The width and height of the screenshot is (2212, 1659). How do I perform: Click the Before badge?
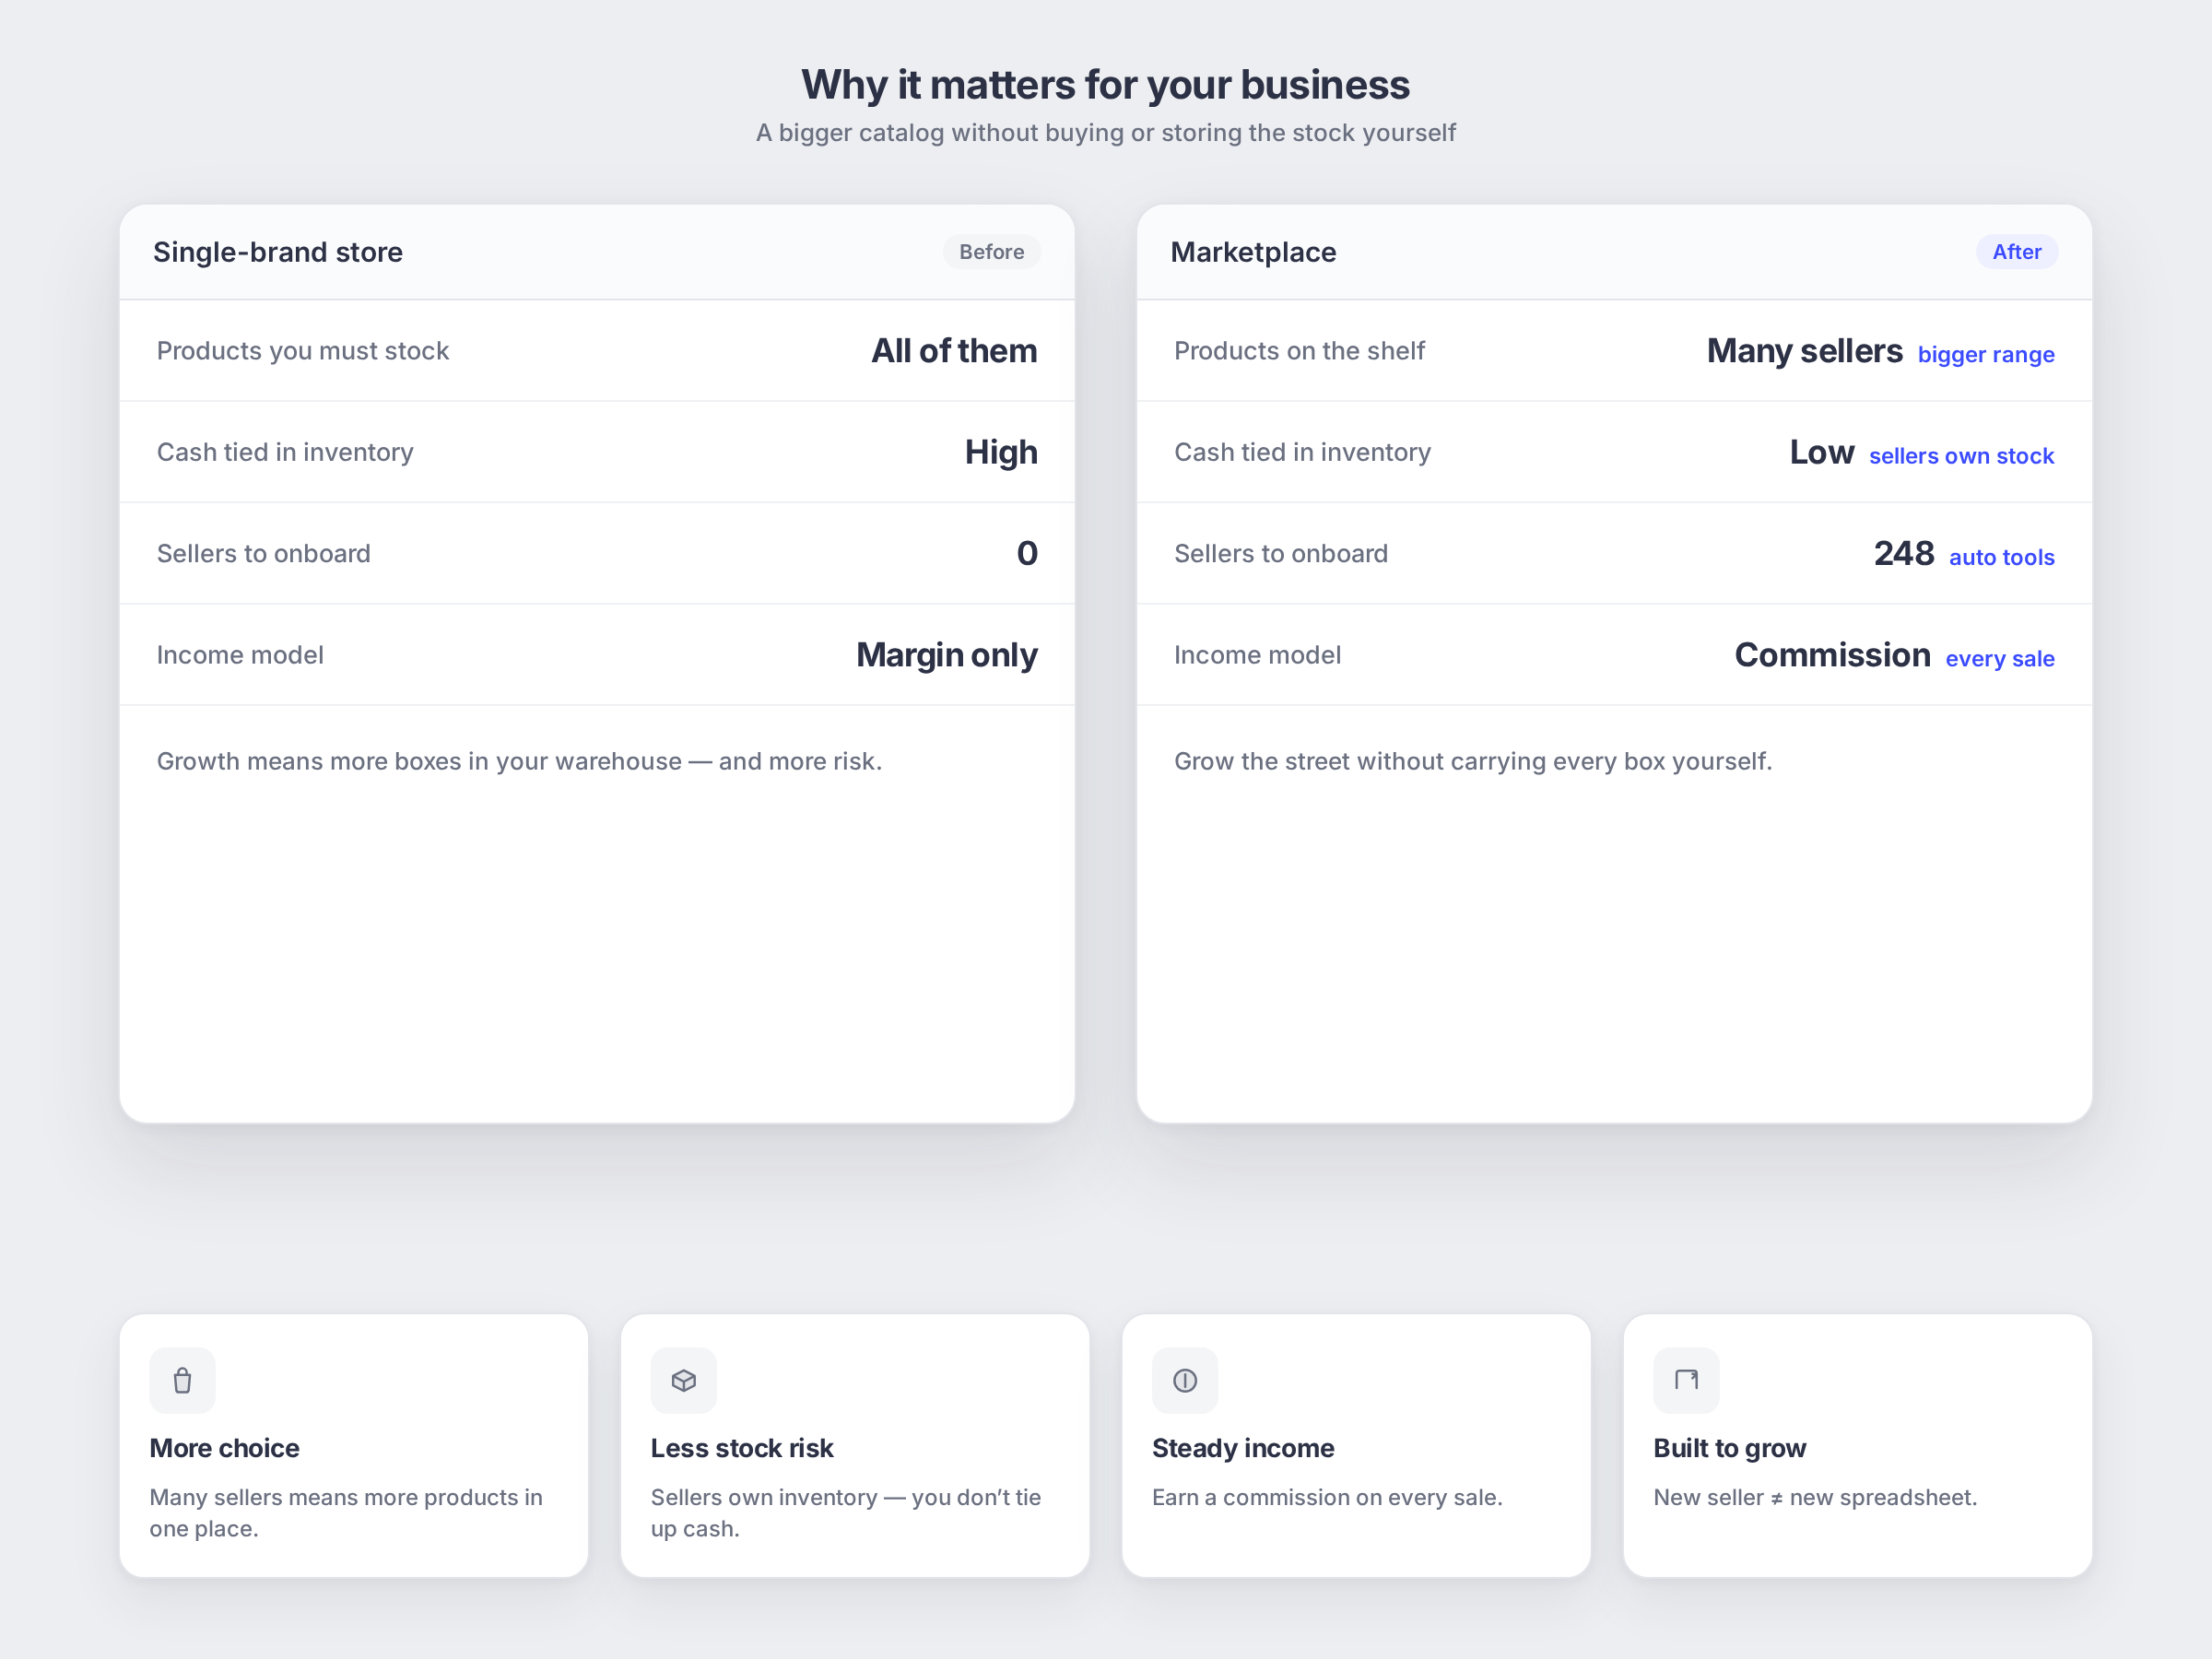tap(991, 252)
